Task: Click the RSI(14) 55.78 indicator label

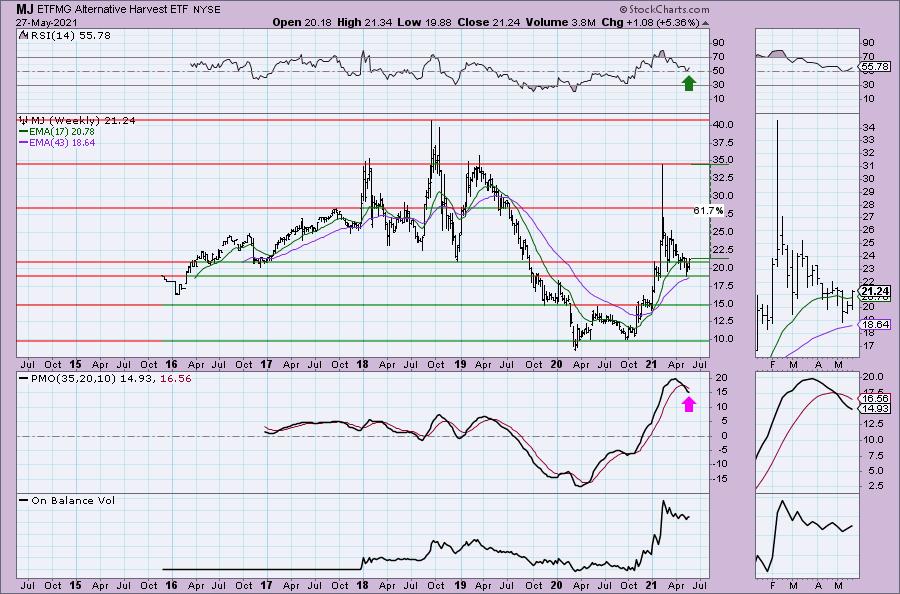Action: (x=70, y=36)
